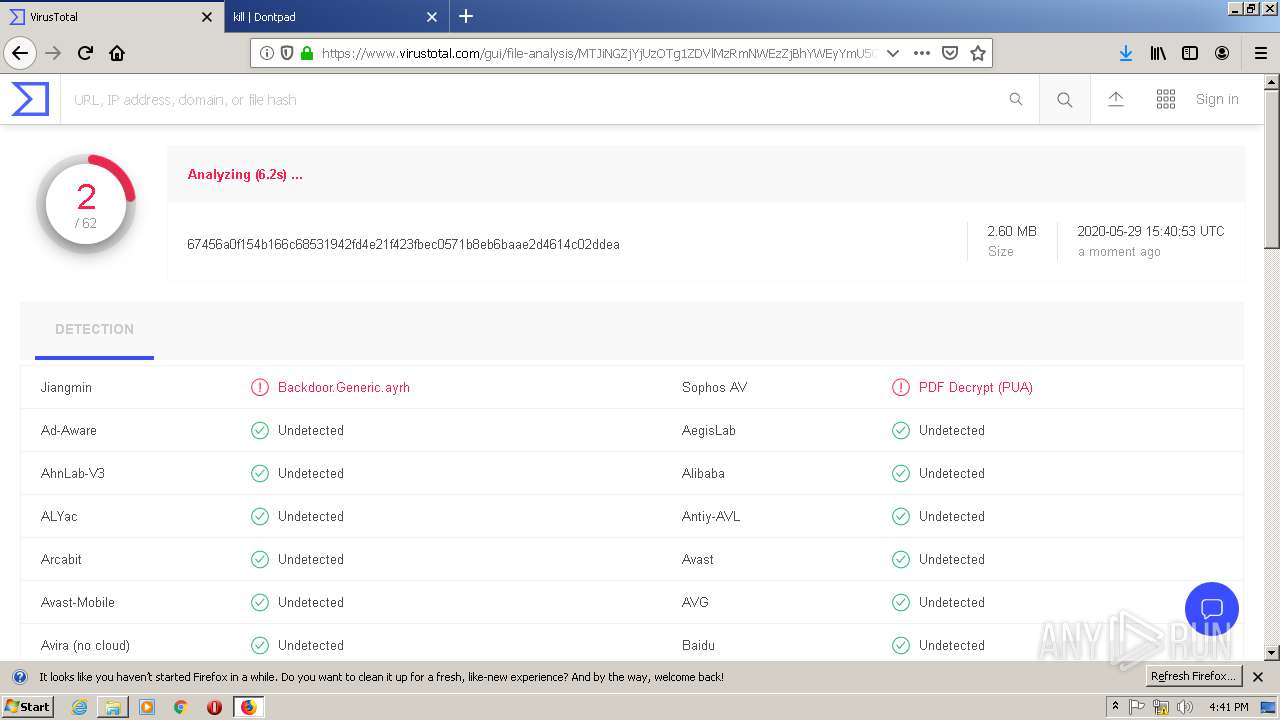The height and width of the screenshot is (720, 1280).
Task: Close the VirusTotal tab
Action: [x=207, y=17]
